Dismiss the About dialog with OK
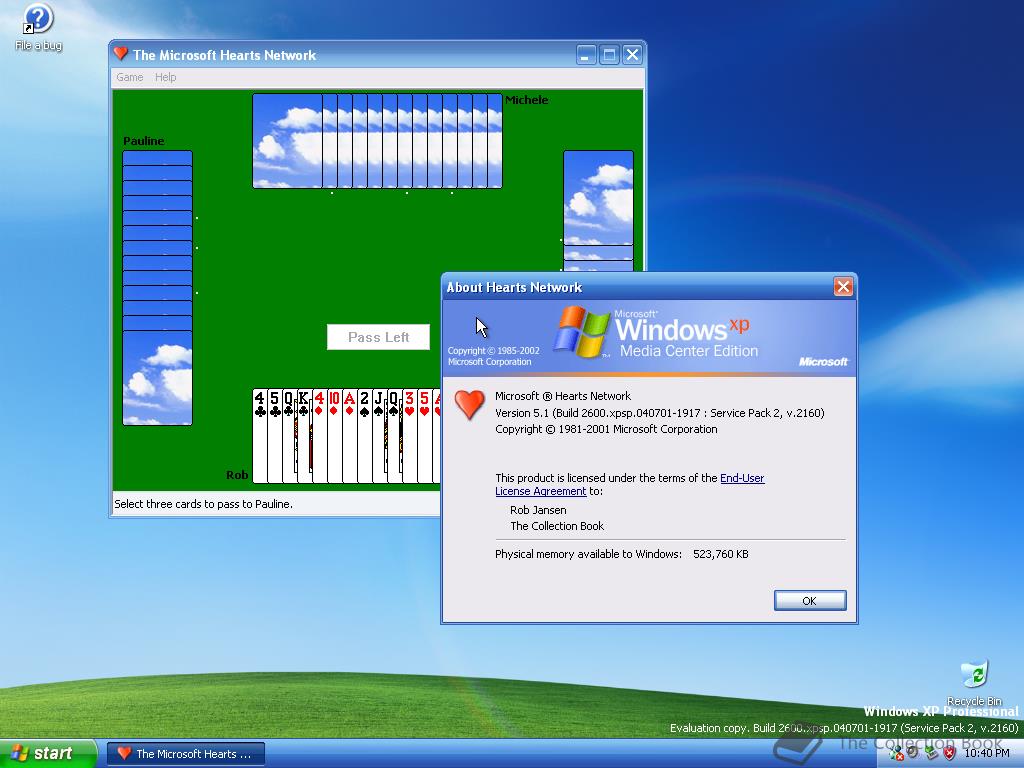The width and height of the screenshot is (1024, 768). [809, 600]
